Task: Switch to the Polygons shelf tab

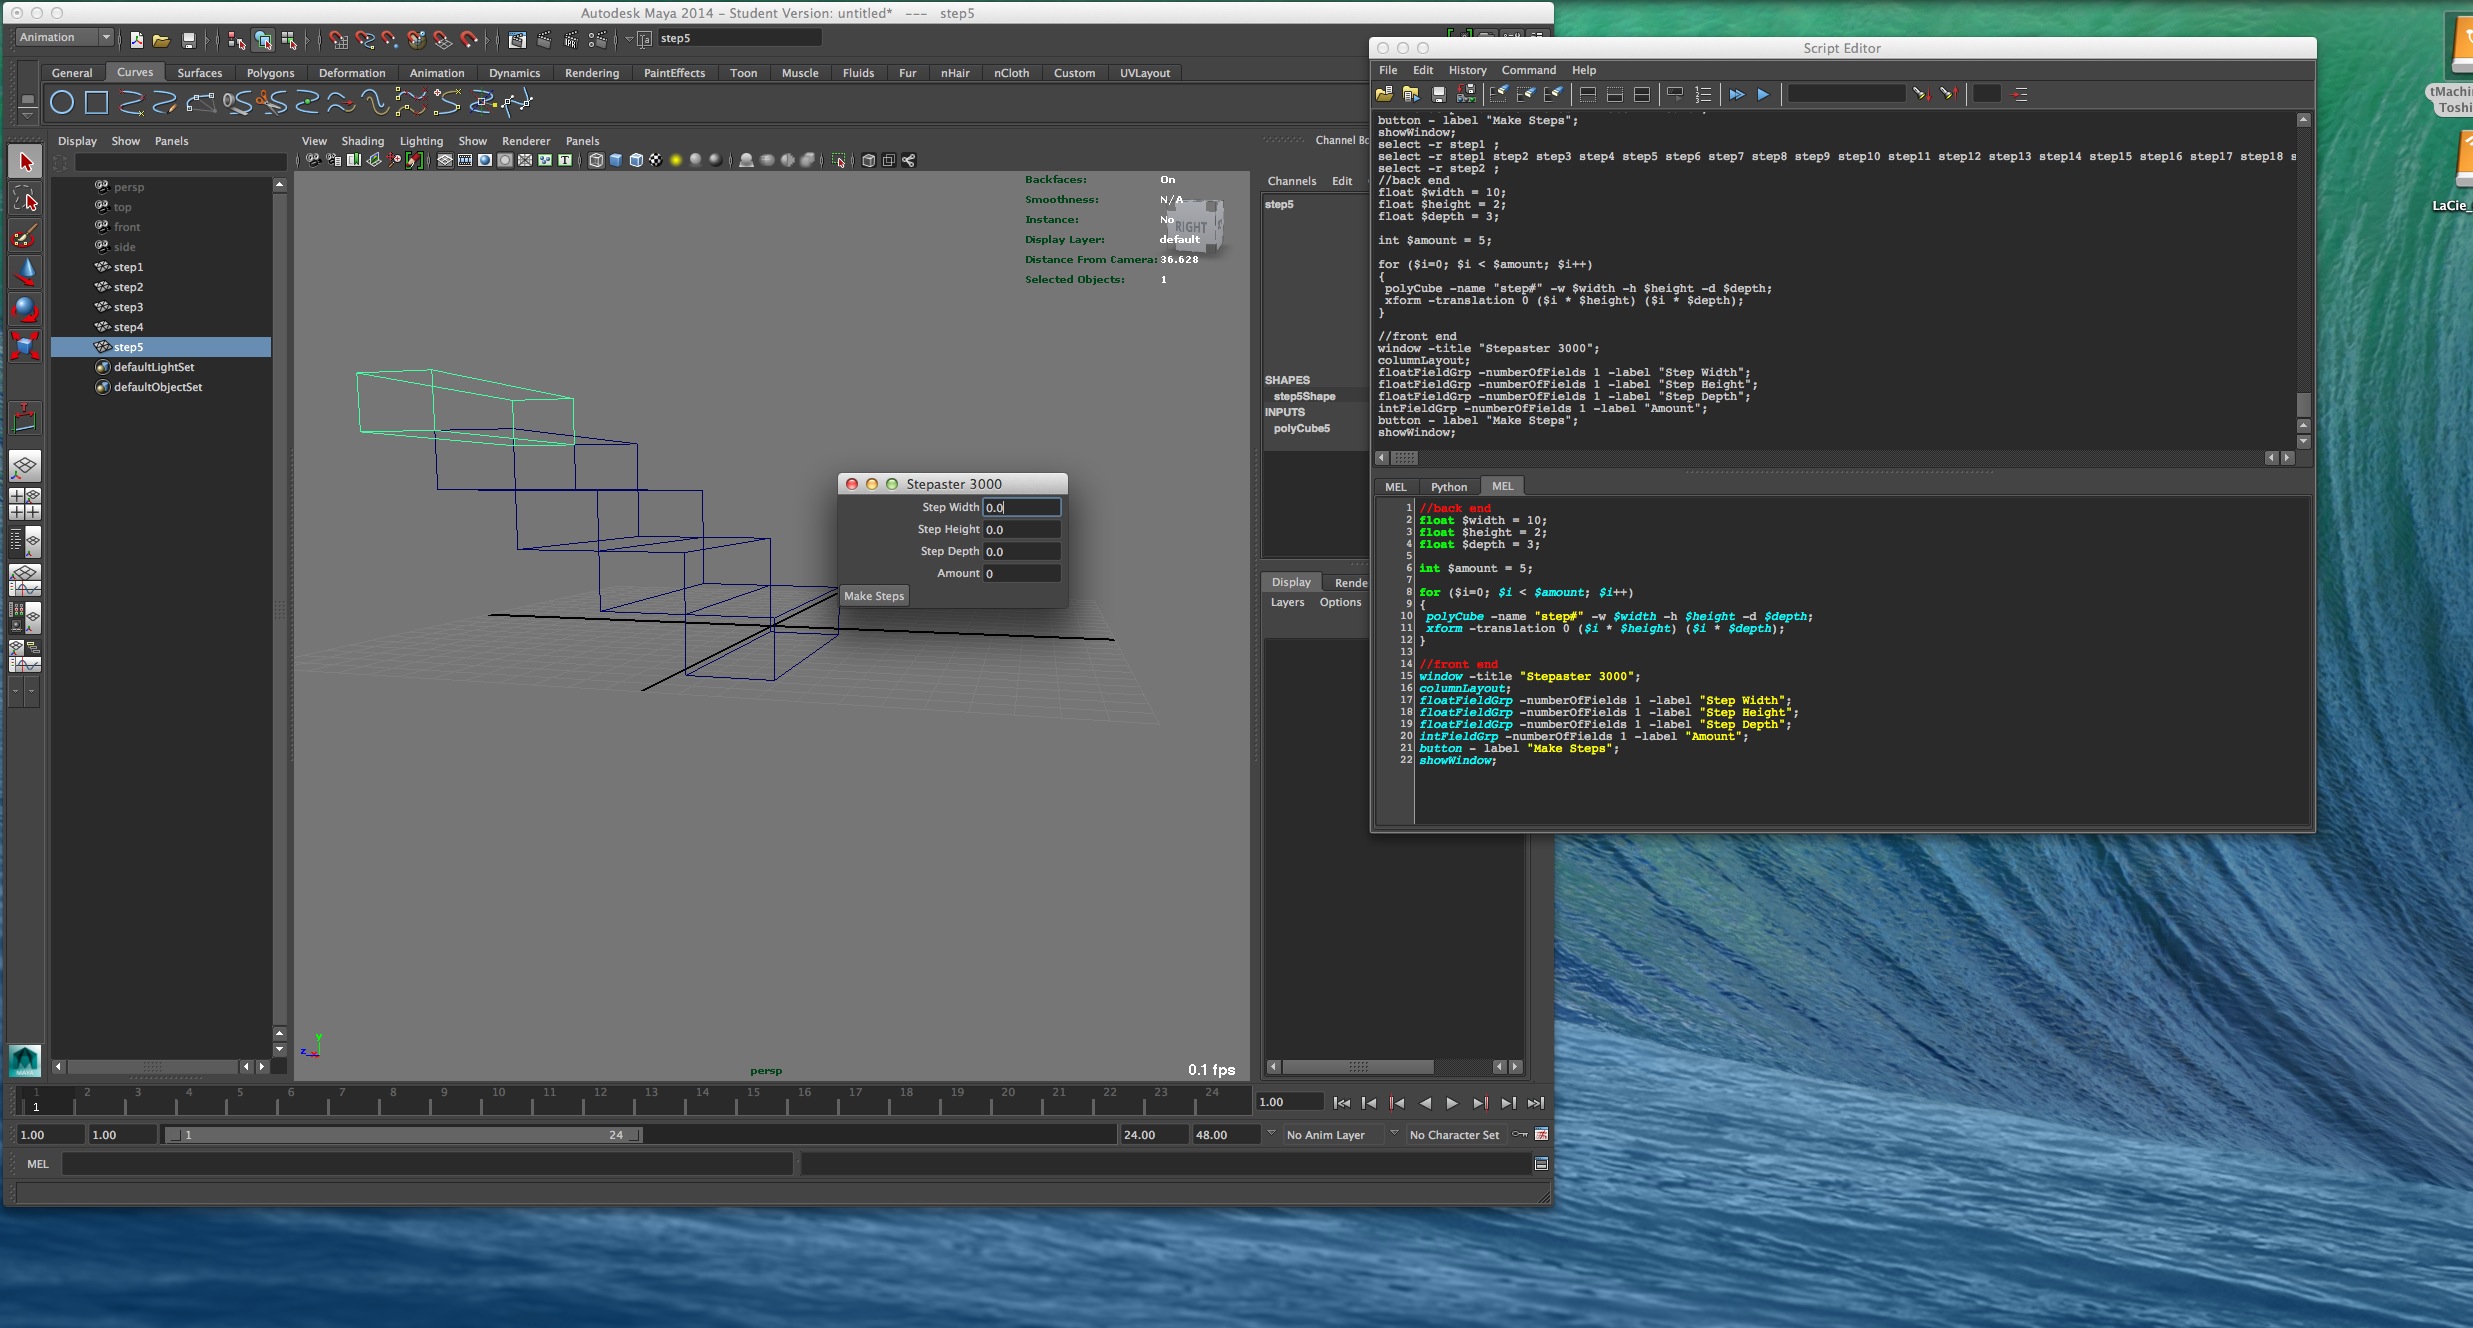Action: coord(270,73)
